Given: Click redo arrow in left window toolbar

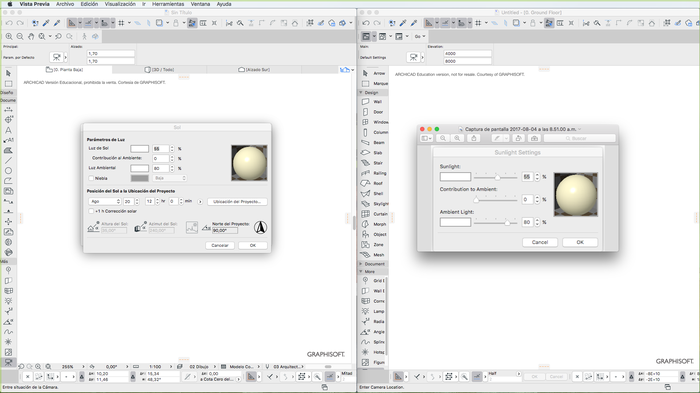Looking at the screenshot, I should pyautogui.click(x=20, y=23).
